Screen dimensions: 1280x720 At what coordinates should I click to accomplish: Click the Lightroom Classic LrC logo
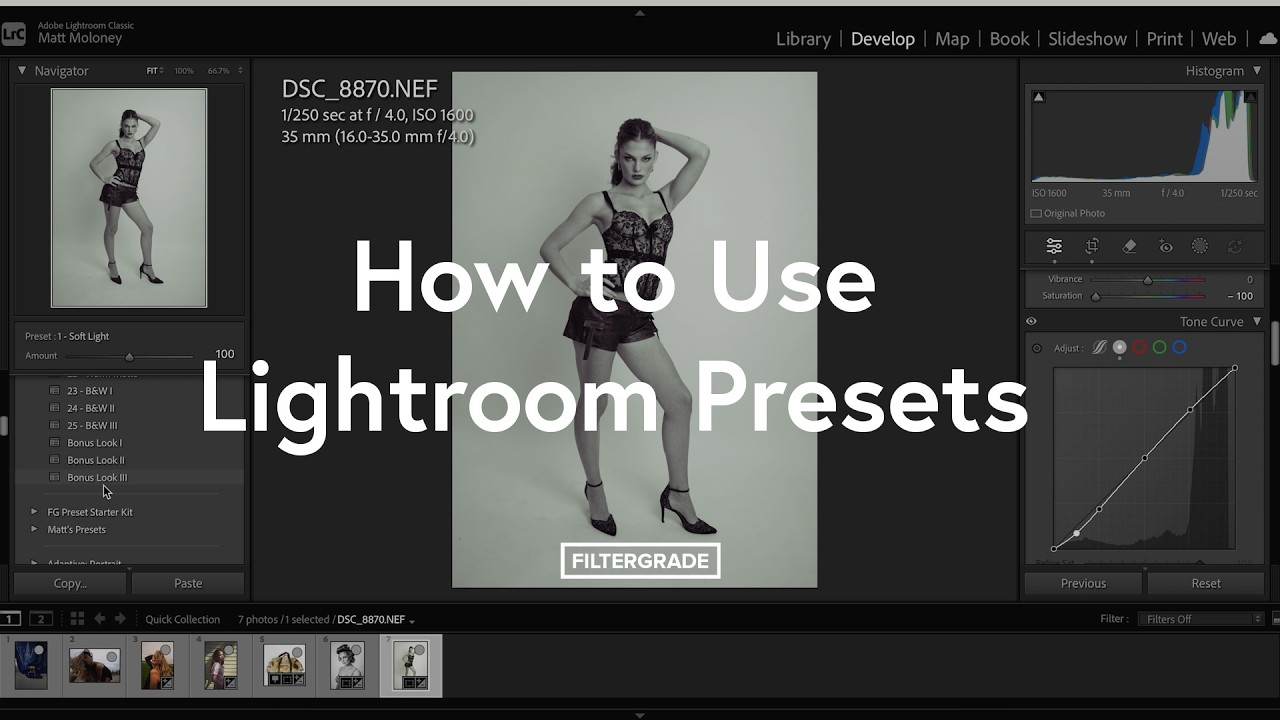pos(13,34)
